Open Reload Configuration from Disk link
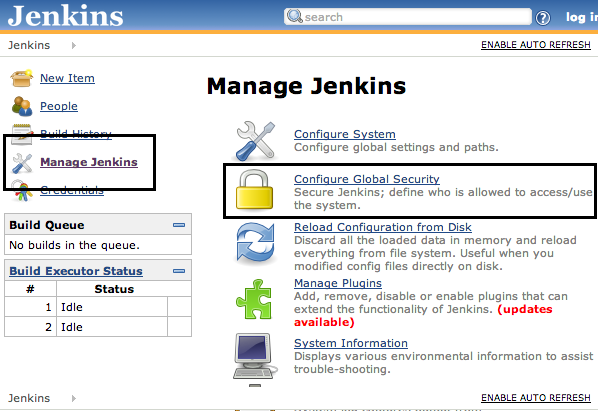Image resolution: width=598 pixels, height=411 pixels. pyautogui.click(x=383, y=227)
